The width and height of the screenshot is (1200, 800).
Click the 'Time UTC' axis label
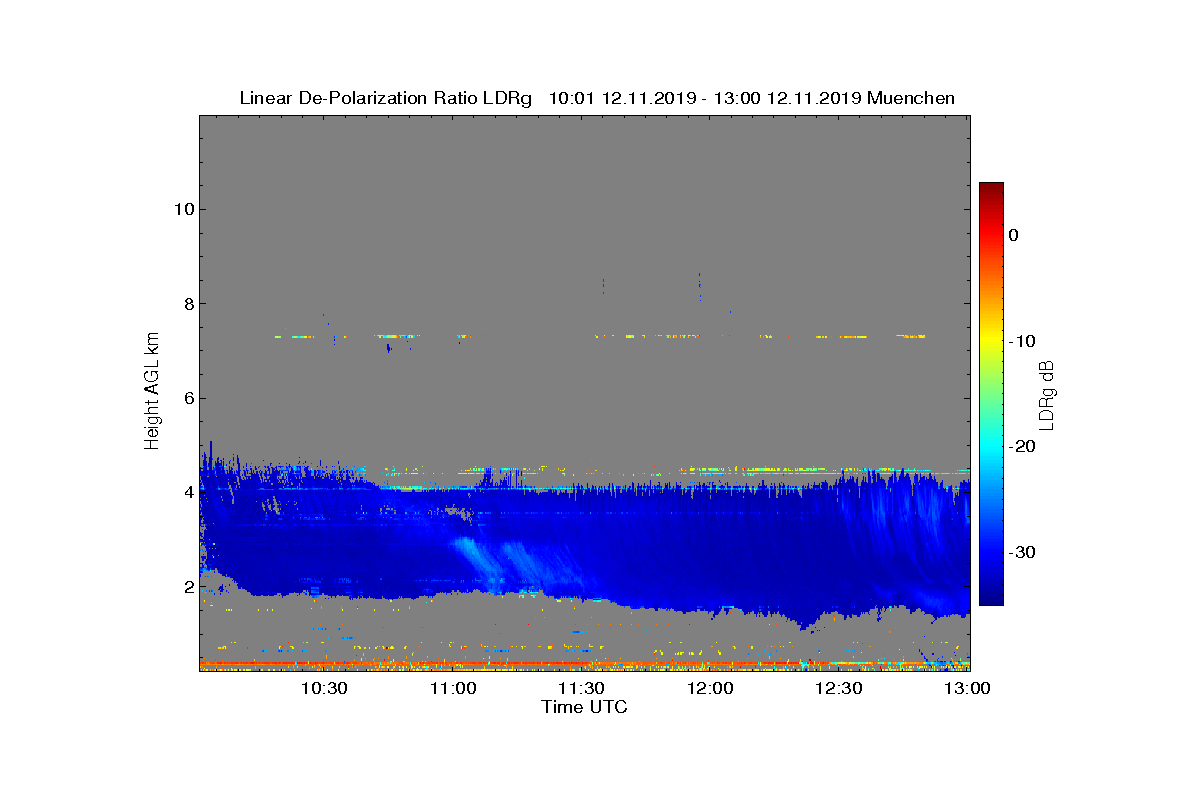585,707
